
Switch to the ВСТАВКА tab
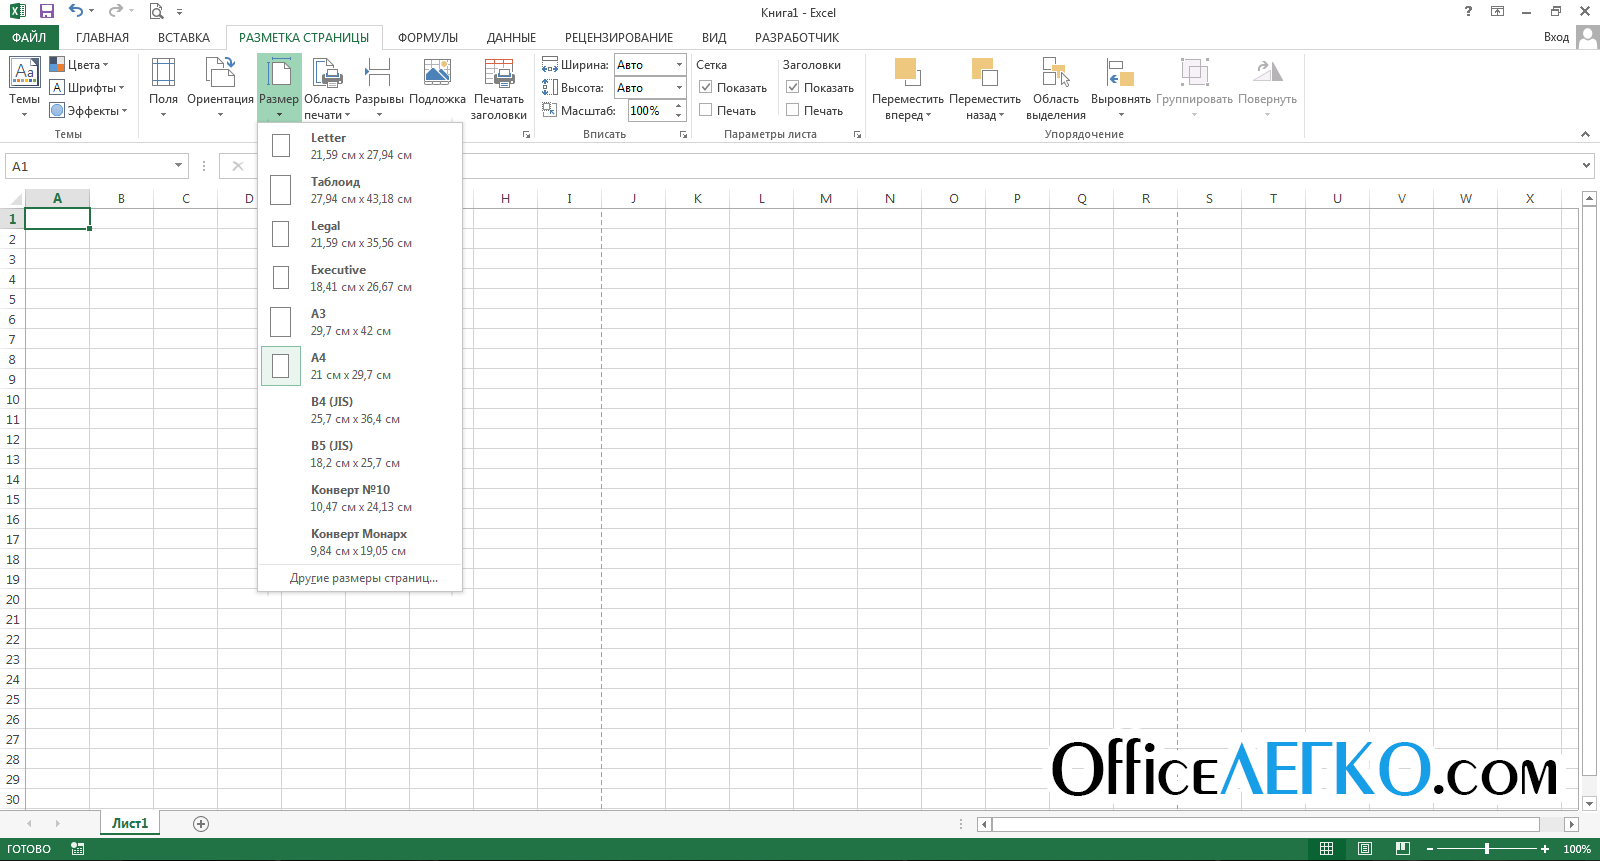(184, 38)
